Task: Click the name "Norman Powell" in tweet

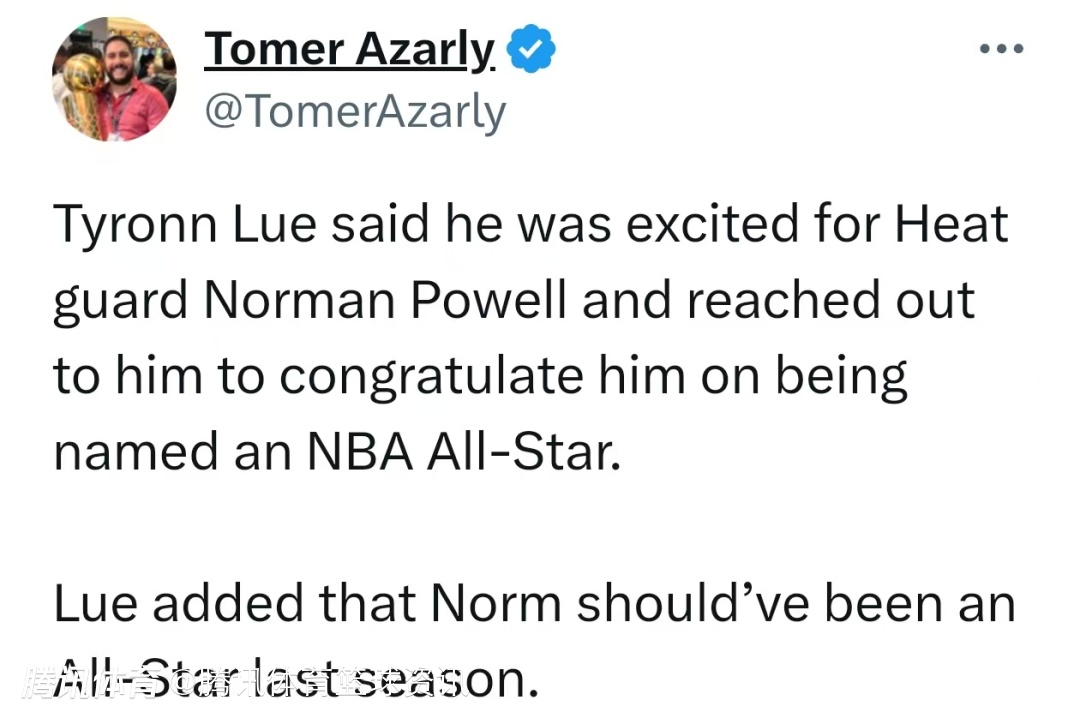Action: pos(385,300)
